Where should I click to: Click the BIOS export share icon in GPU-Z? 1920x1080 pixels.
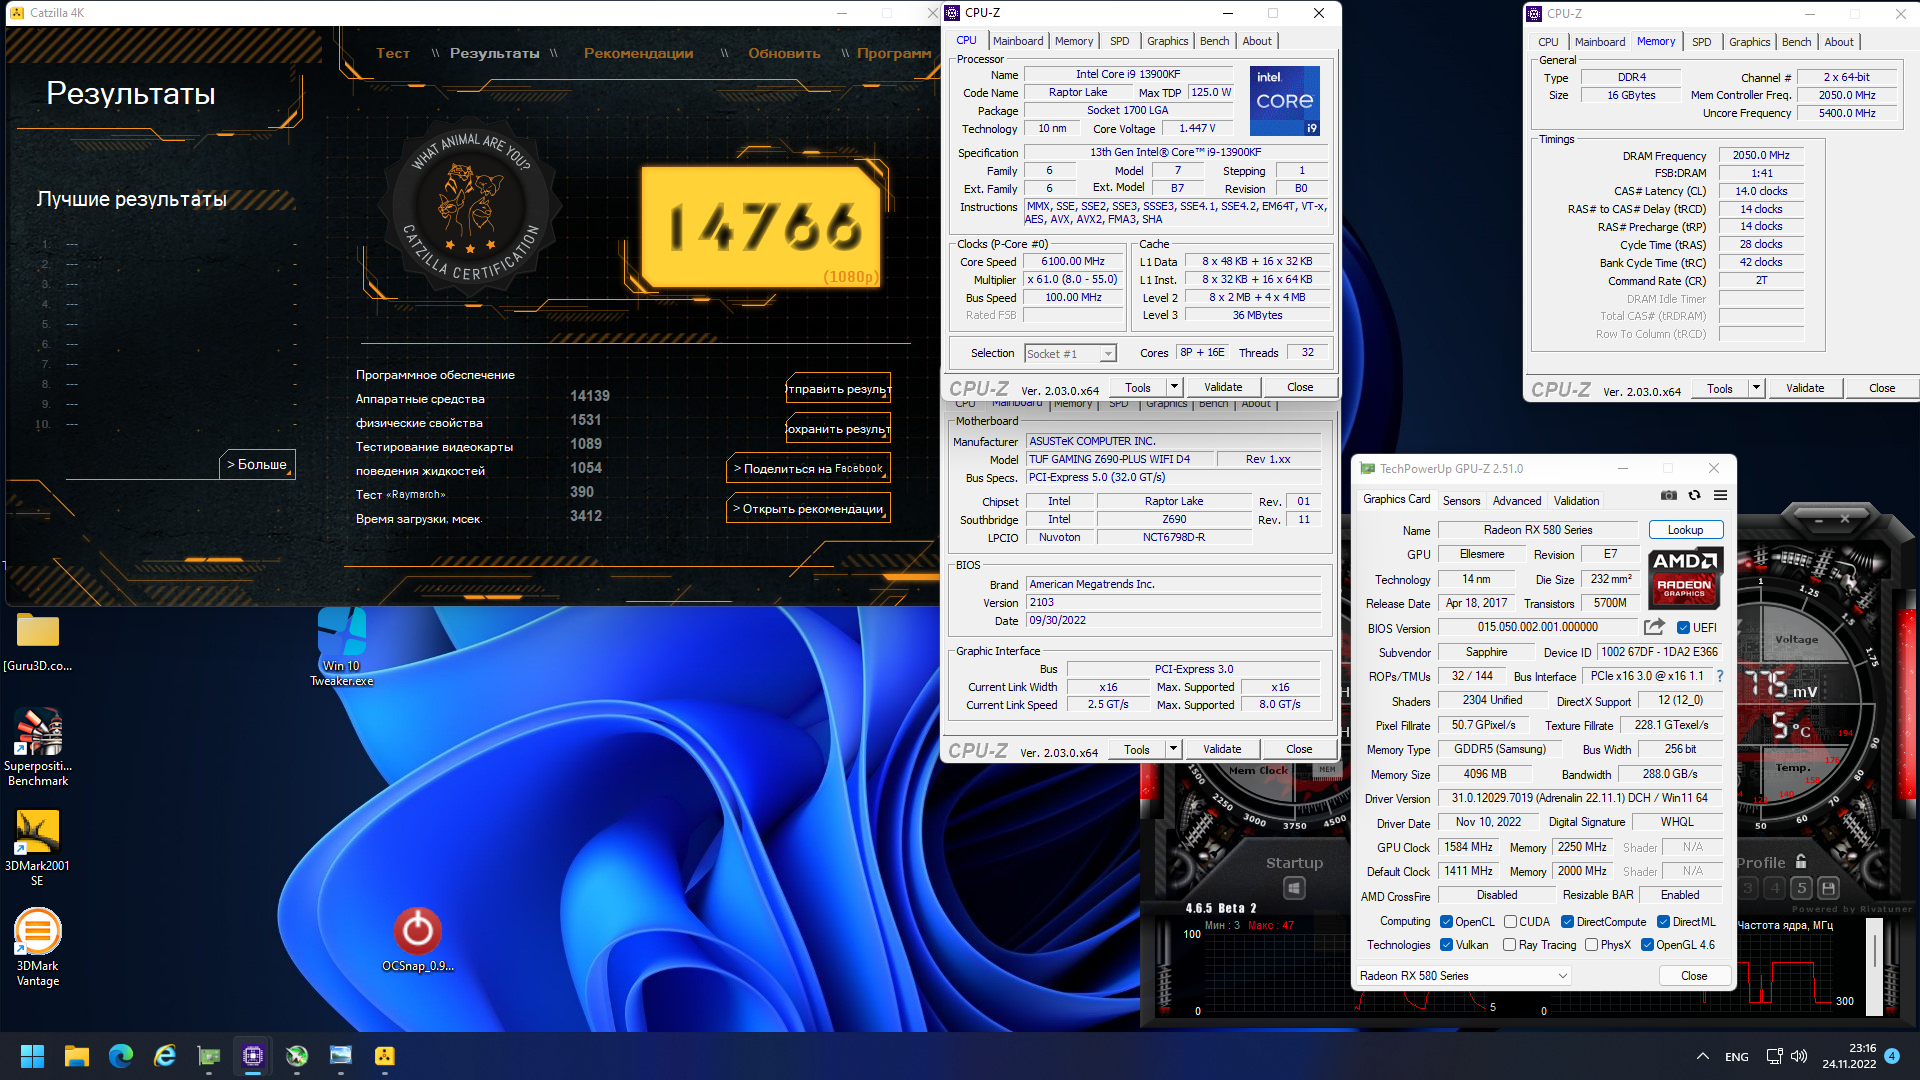click(x=1654, y=627)
